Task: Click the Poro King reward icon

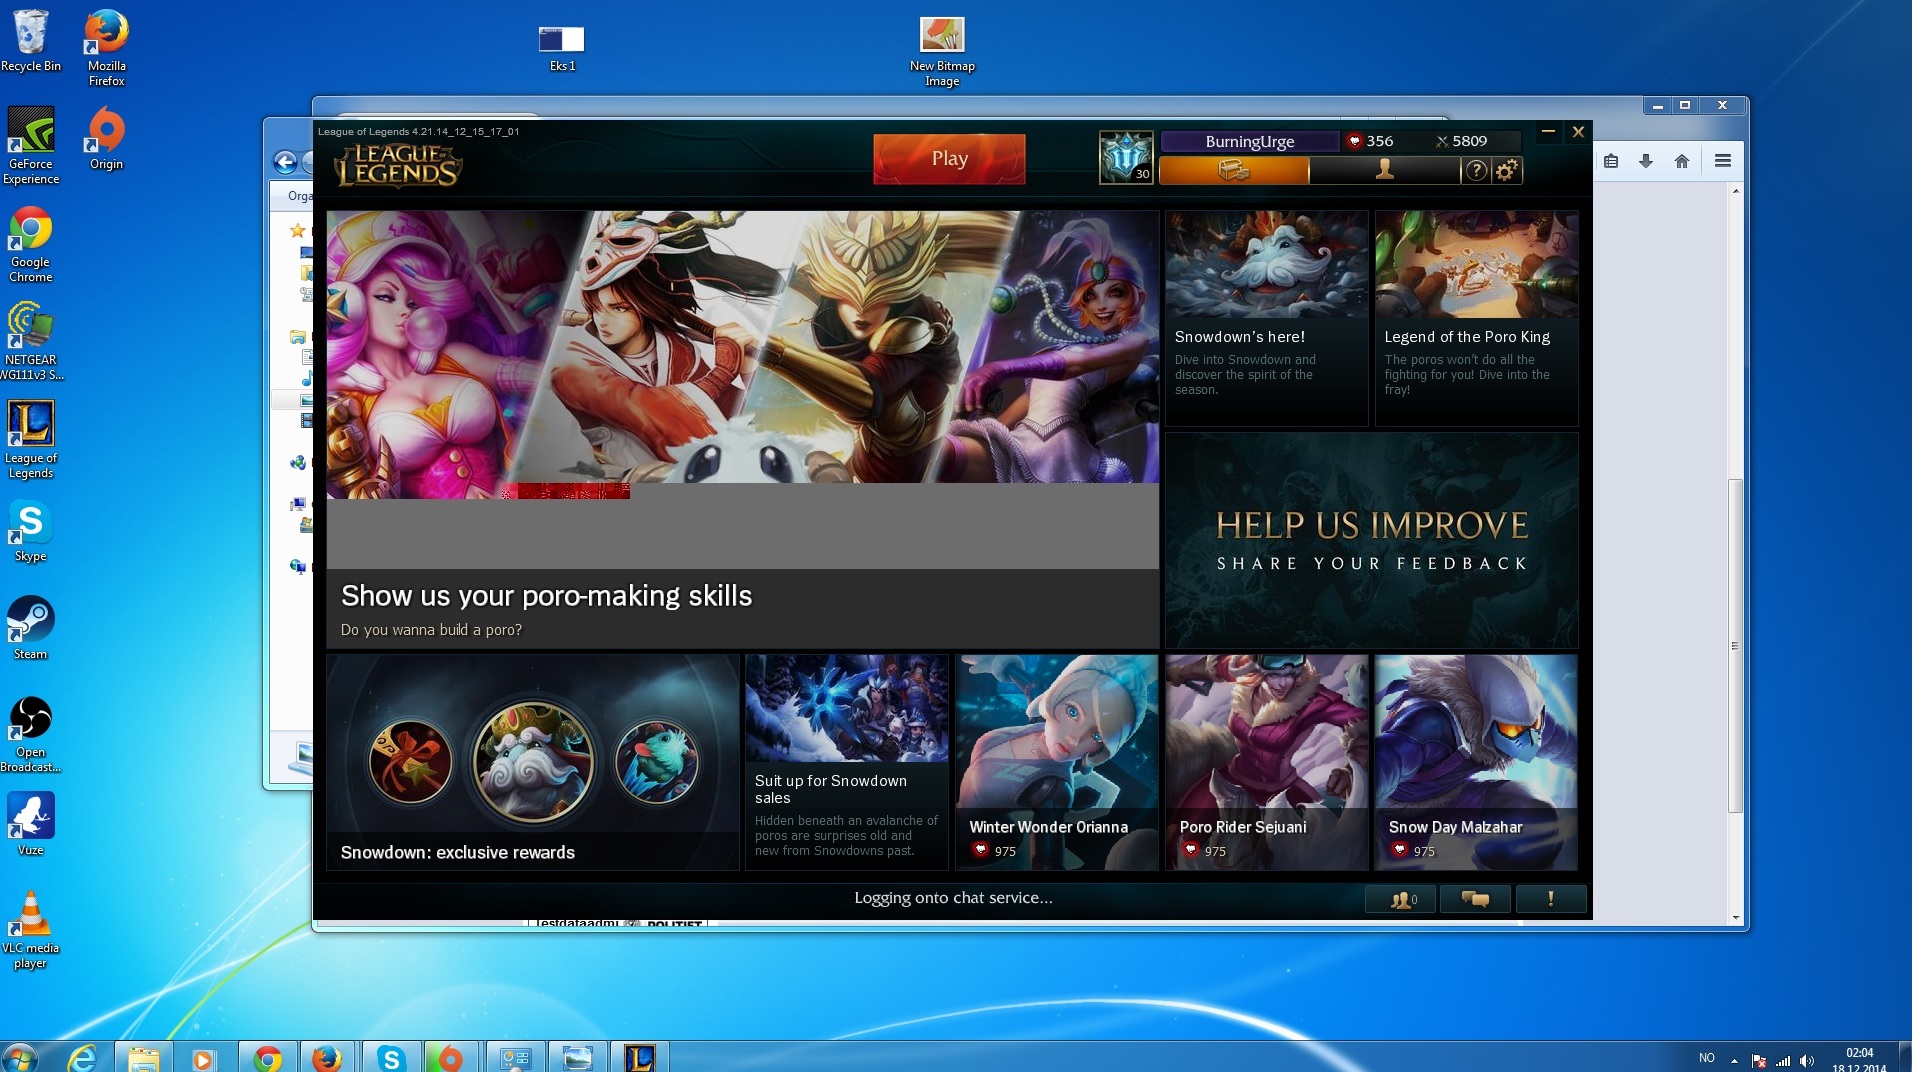Action: click(533, 761)
